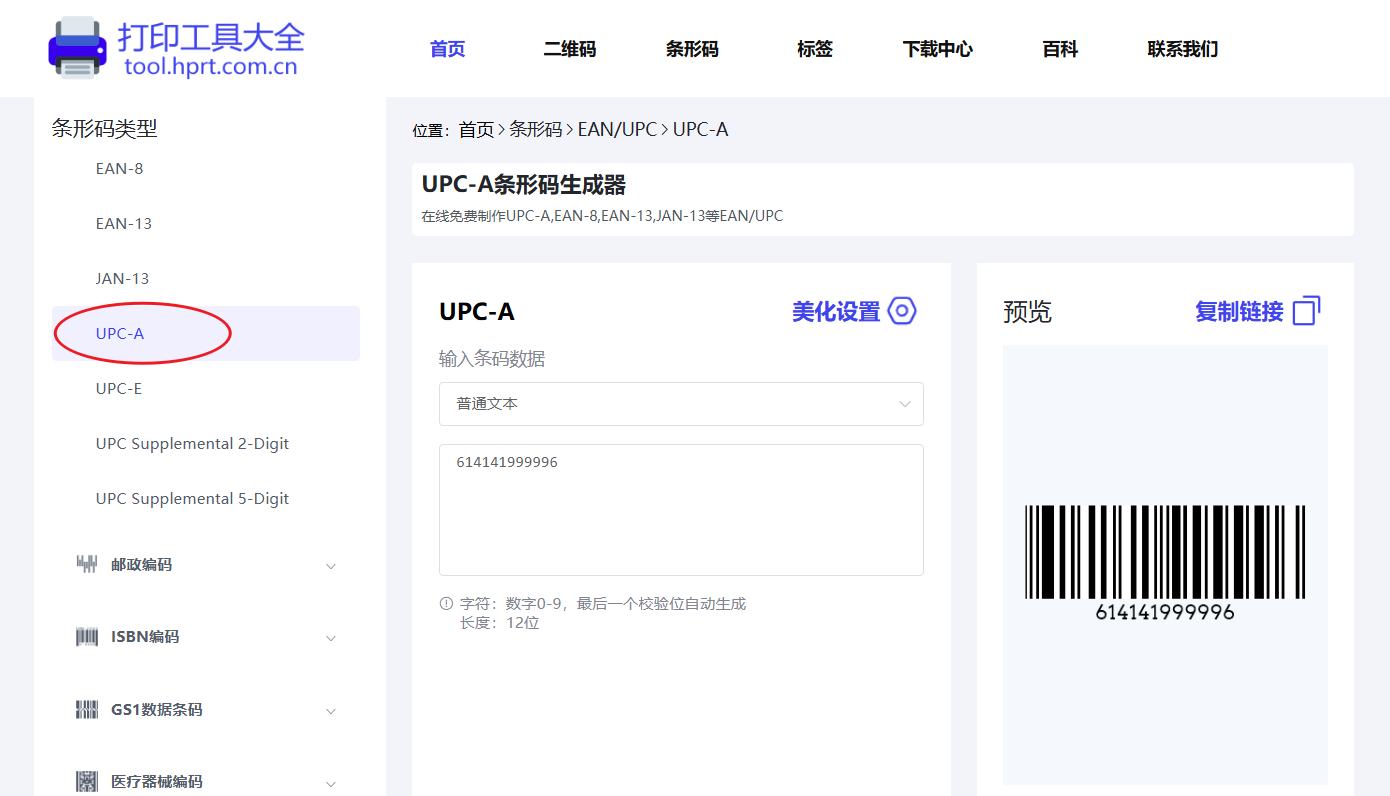
Task: Click the 邮政编码 barcode icon
Action: 87,564
